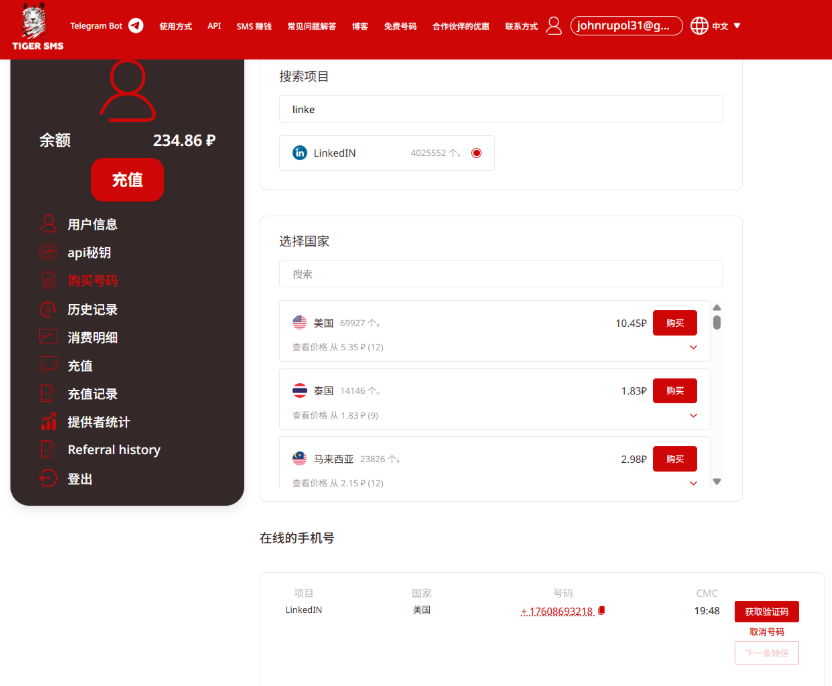Click the johnrupol31@g... account button

pos(626,25)
